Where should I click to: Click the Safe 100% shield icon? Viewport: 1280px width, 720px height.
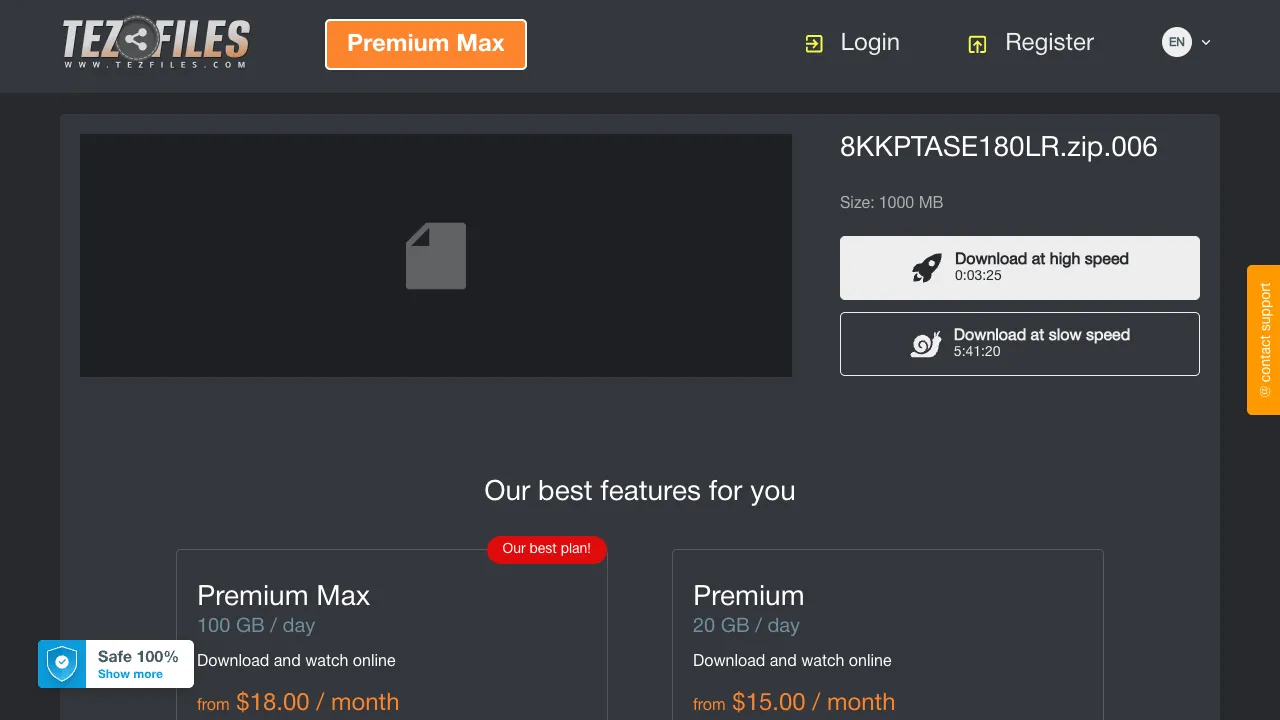point(62,664)
